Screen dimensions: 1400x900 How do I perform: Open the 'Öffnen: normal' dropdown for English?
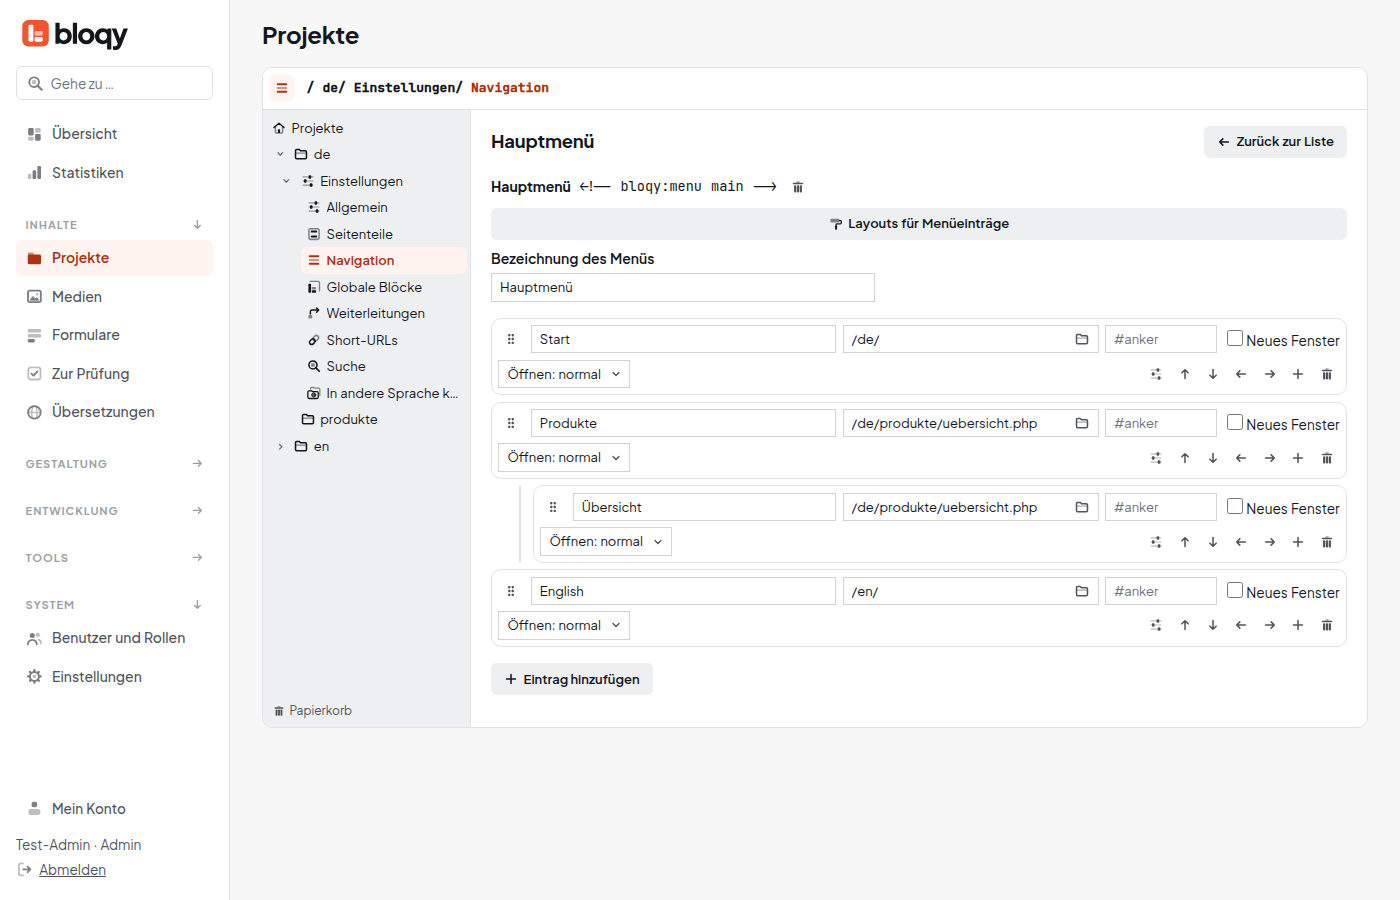[564, 626]
